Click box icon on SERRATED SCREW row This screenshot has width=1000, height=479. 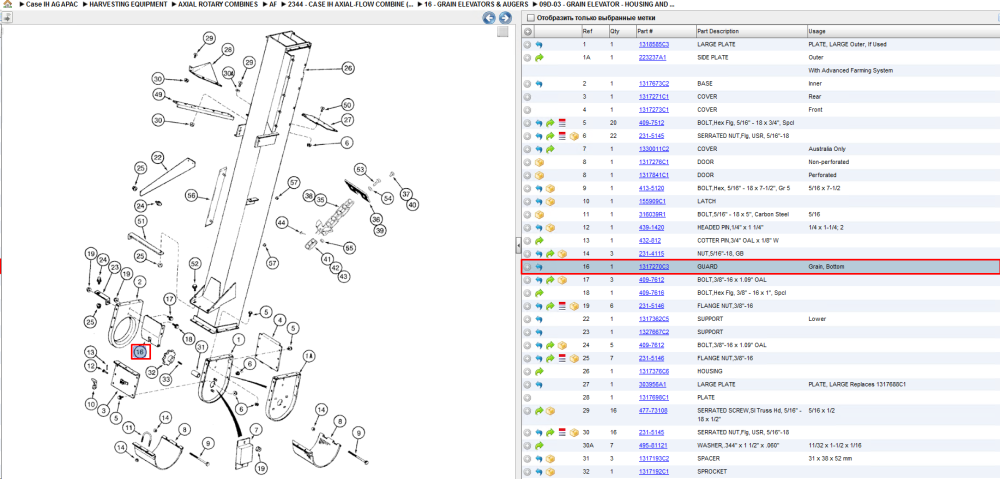coord(550,410)
